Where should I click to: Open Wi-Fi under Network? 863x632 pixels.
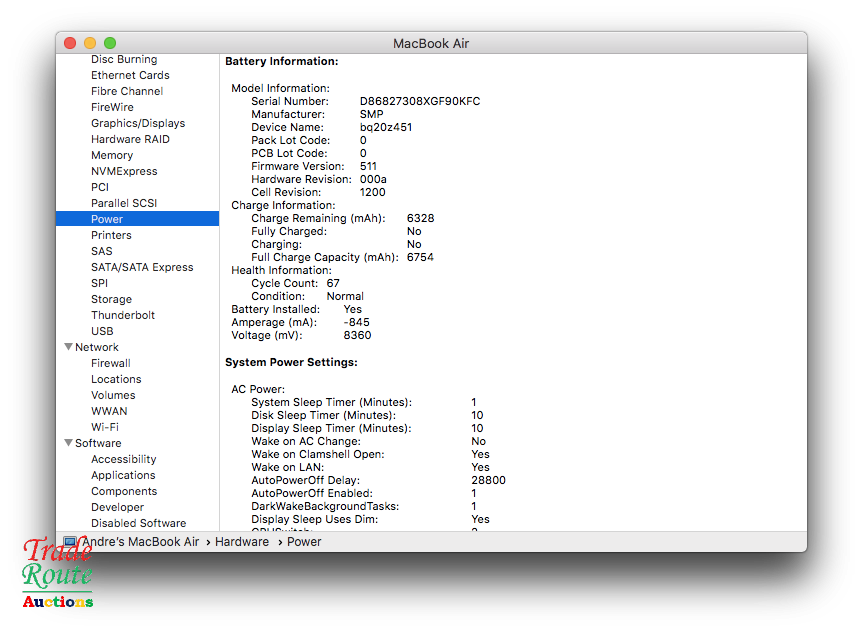coord(105,427)
